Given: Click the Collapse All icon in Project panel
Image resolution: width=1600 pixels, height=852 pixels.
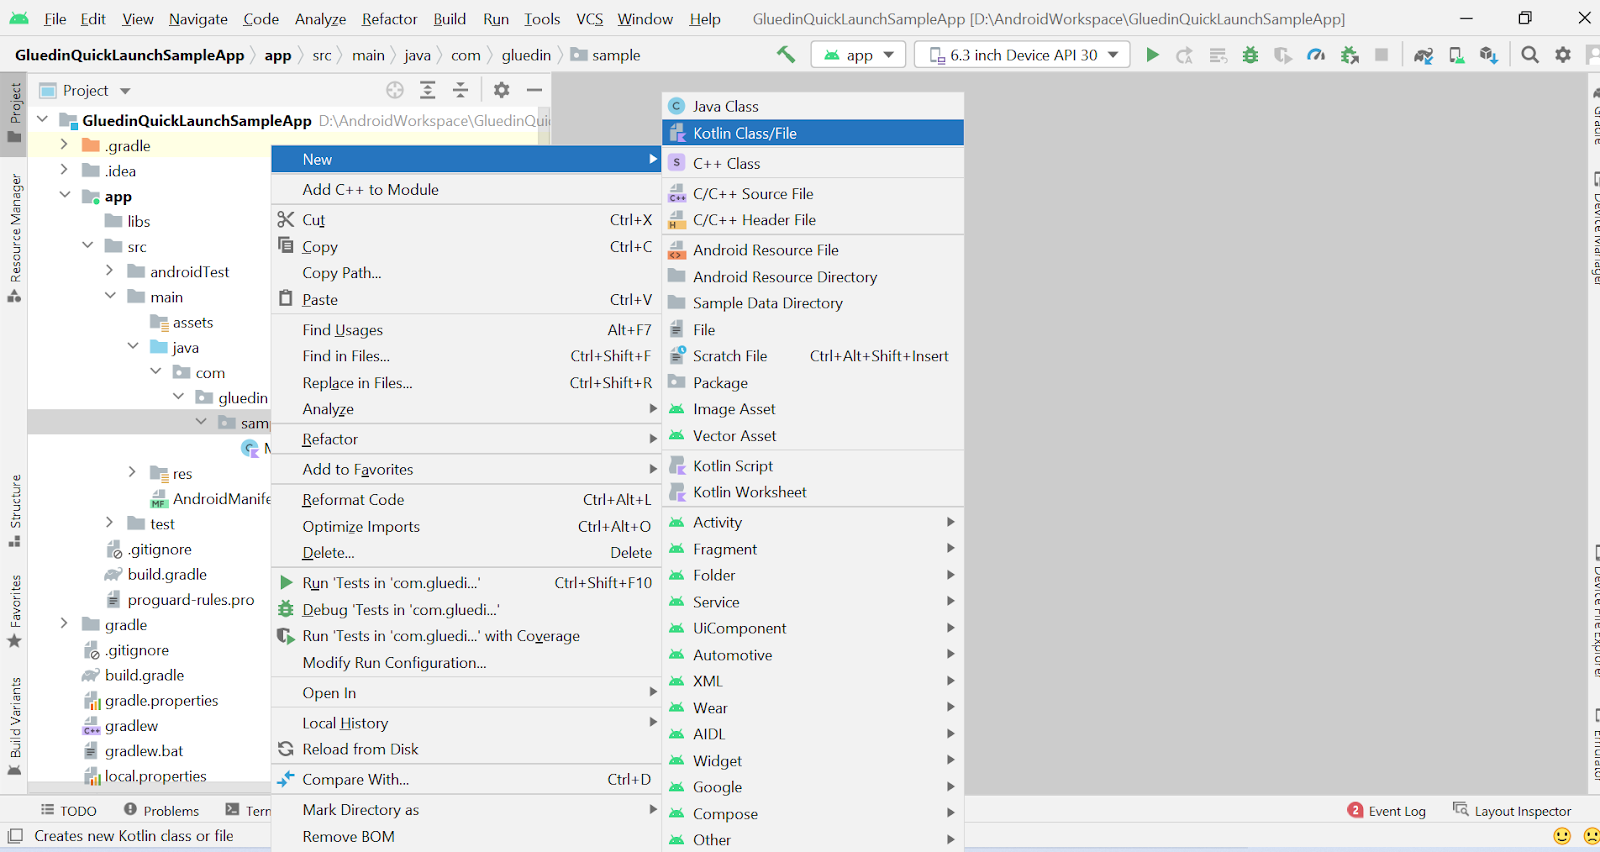Looking at the screenshot, I should point(461,90).
